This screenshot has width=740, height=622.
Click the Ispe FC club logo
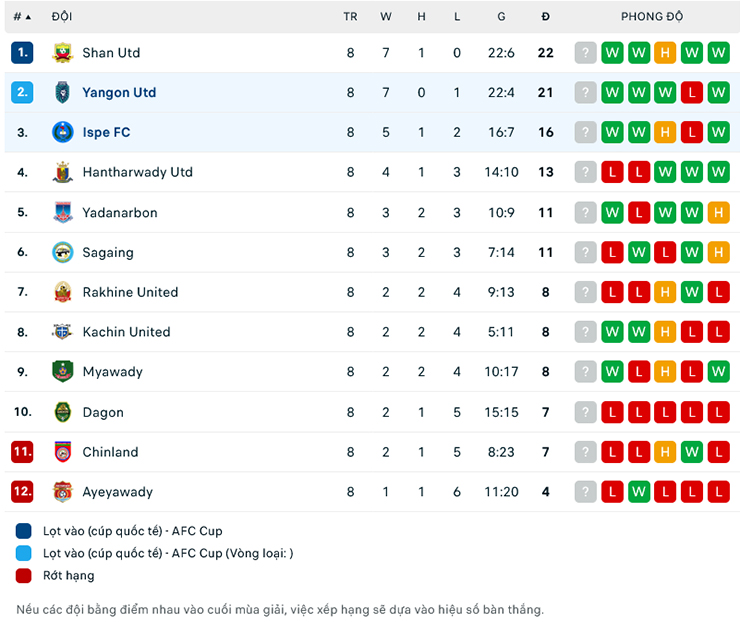pos(63,132)
